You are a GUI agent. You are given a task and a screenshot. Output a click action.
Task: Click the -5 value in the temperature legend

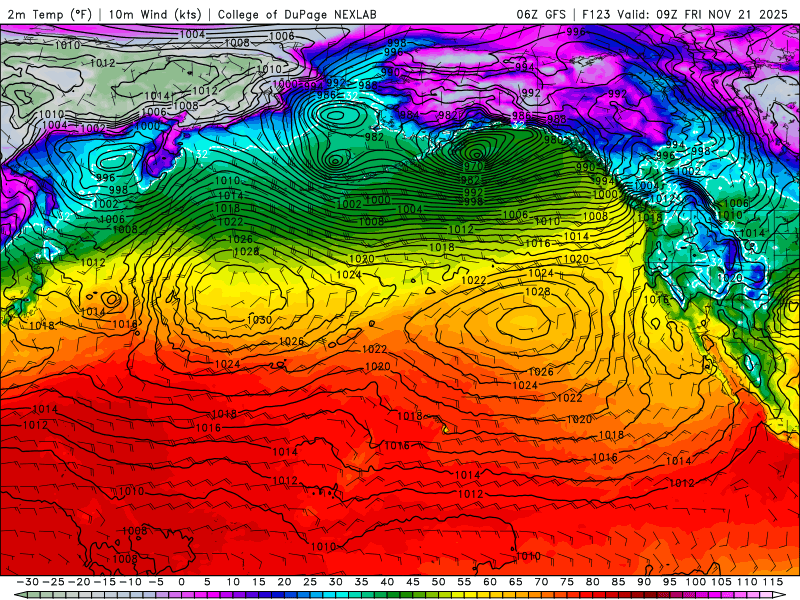[155, 582]
